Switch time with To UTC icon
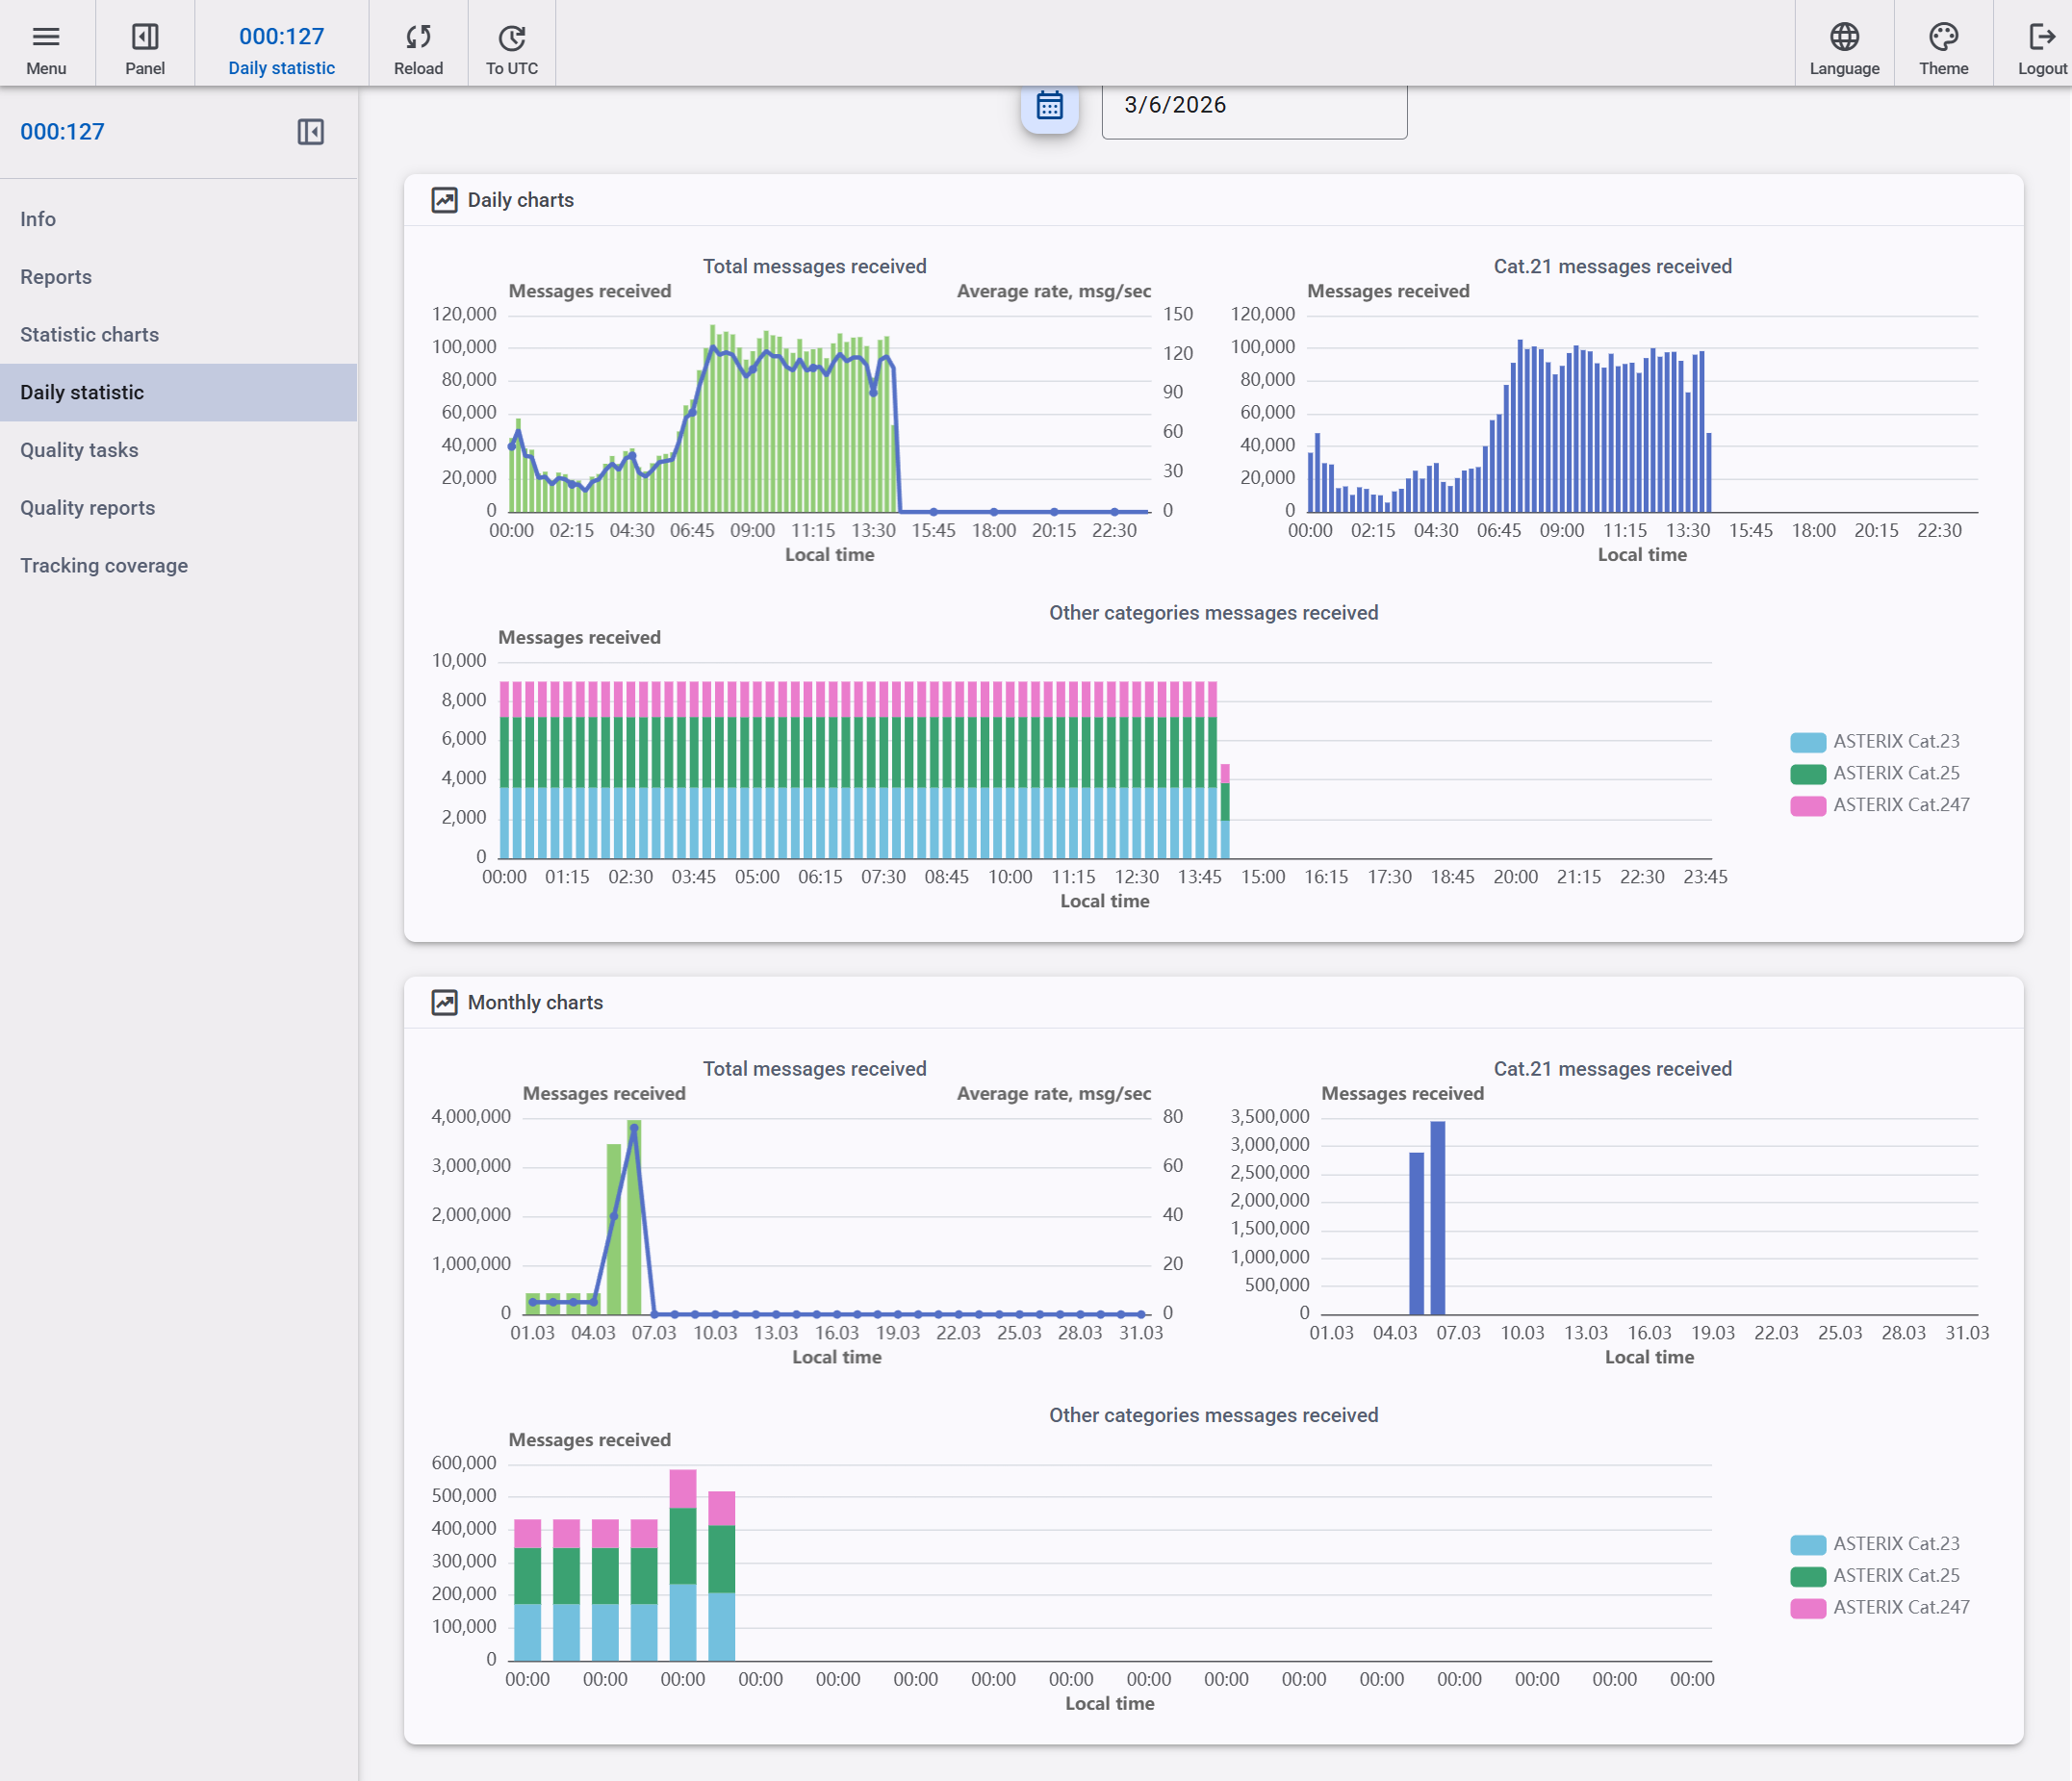2072x1781 pixels. 511,38
